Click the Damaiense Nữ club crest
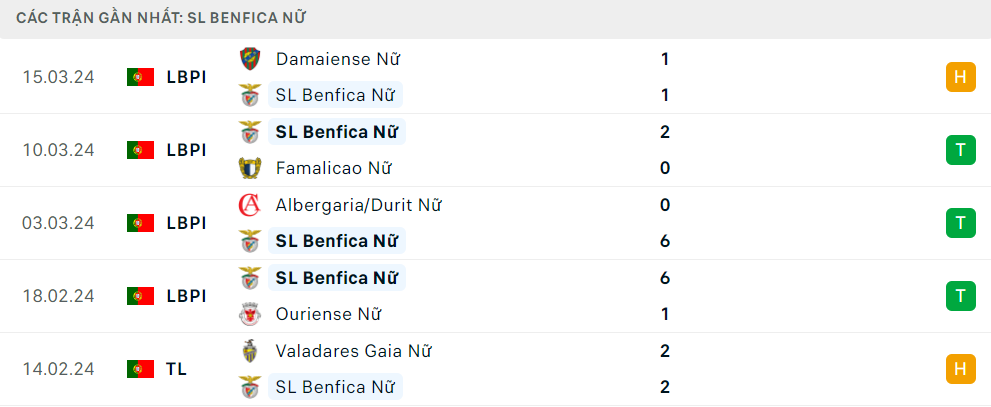Image resolution: width=991 pixels, height=407 pixels. (250, 59)
